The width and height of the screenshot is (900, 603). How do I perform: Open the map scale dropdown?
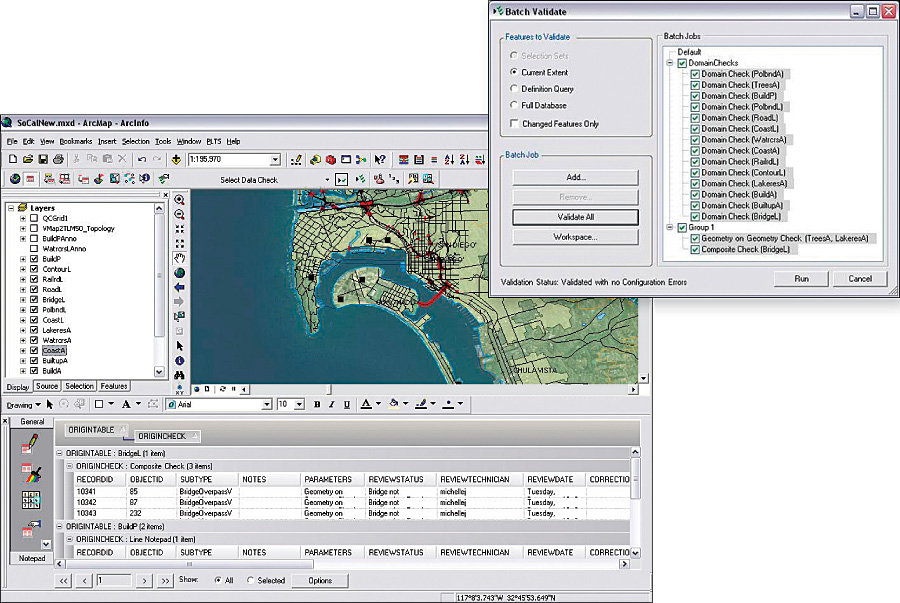pyautogui.click(x=275, y=160)
